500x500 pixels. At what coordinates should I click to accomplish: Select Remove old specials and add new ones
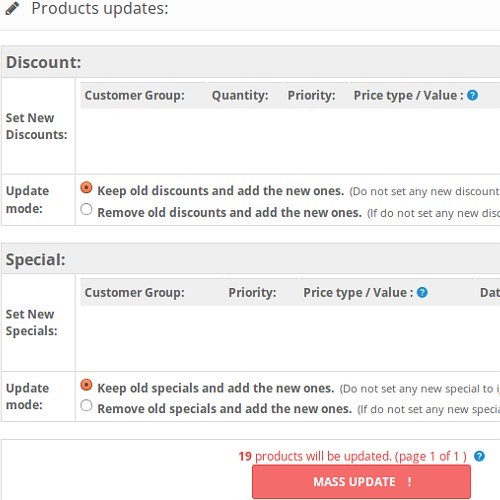(86, 406)
